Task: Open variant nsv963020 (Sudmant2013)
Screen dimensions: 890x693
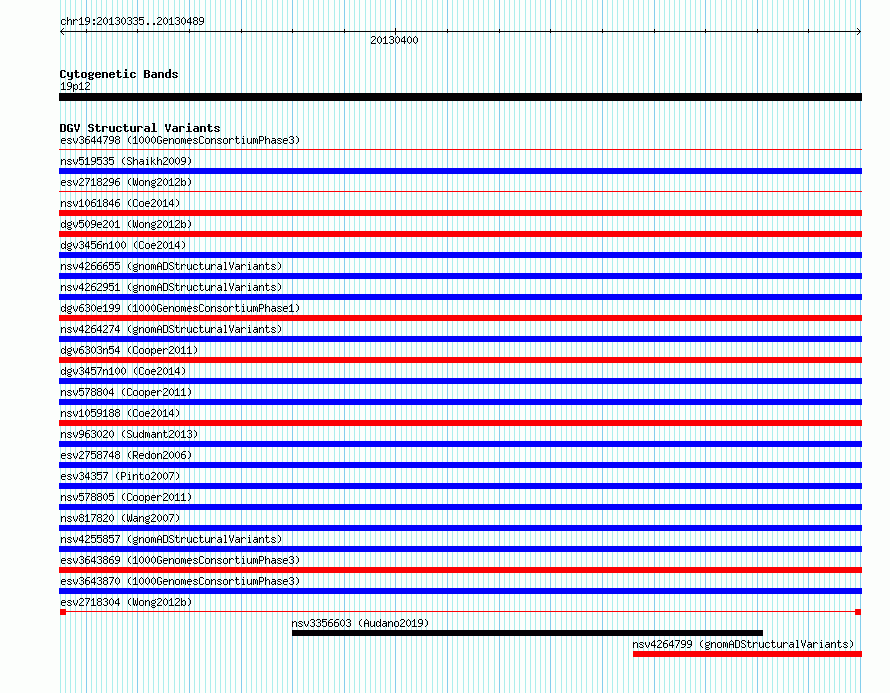Action: coord(129,434)
